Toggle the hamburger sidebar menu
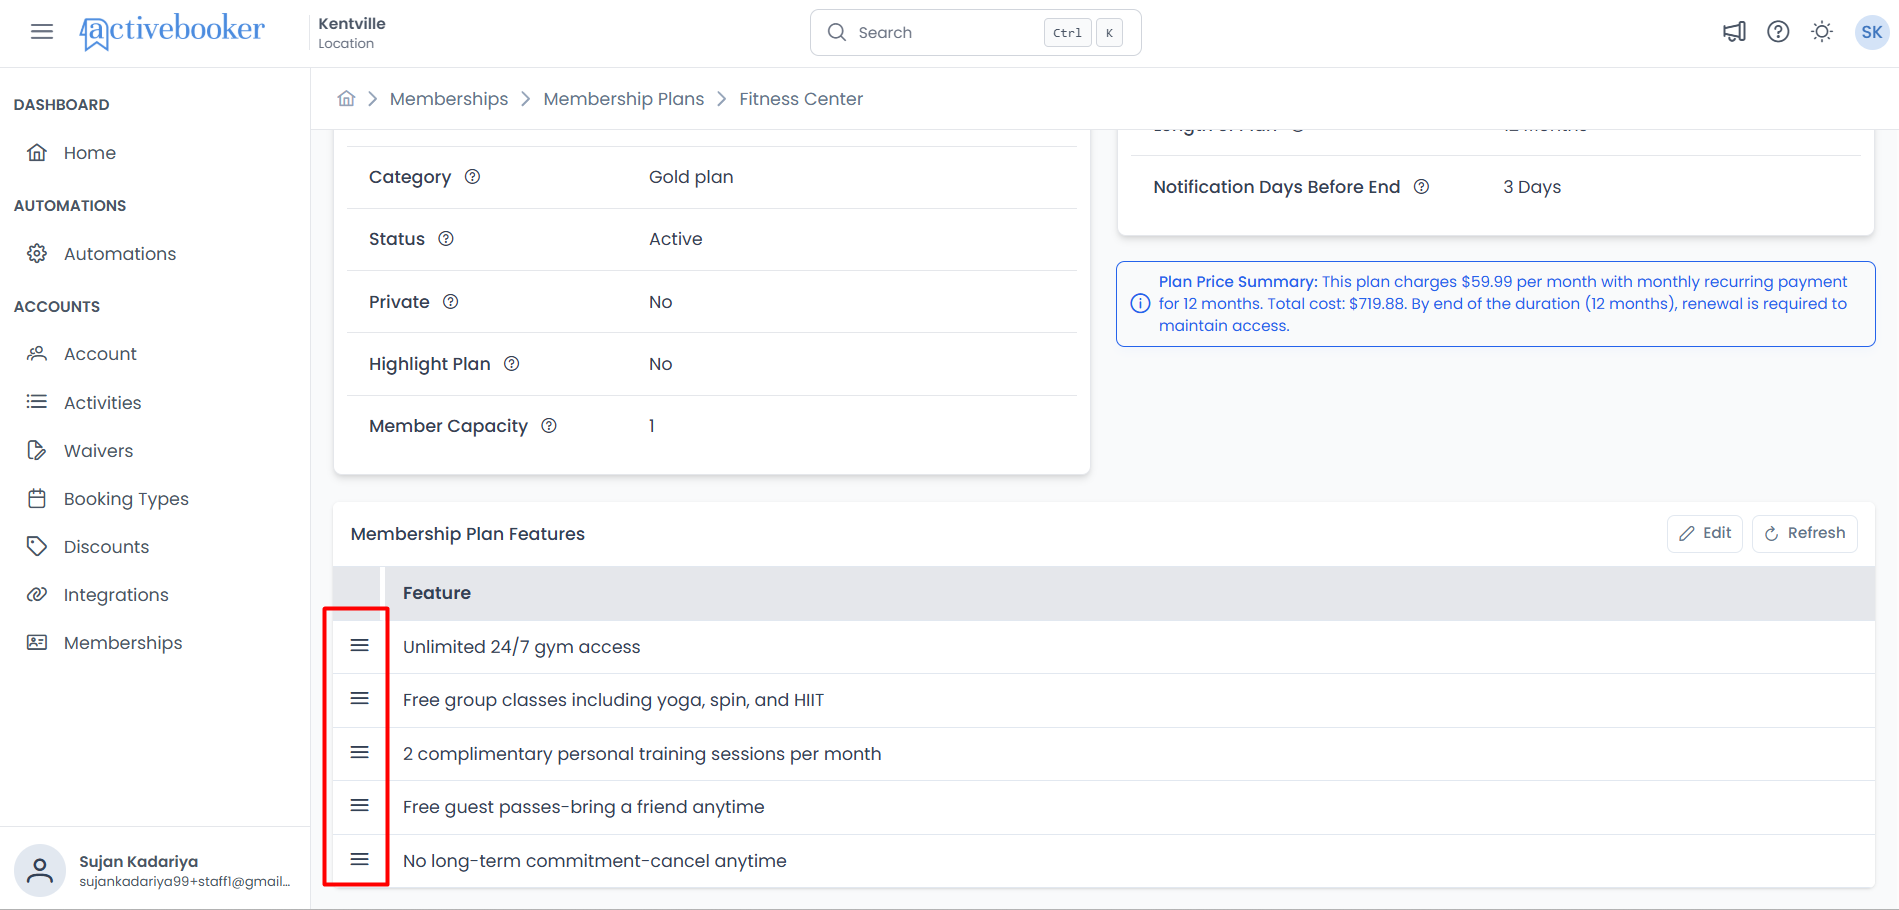 (42, 32)
